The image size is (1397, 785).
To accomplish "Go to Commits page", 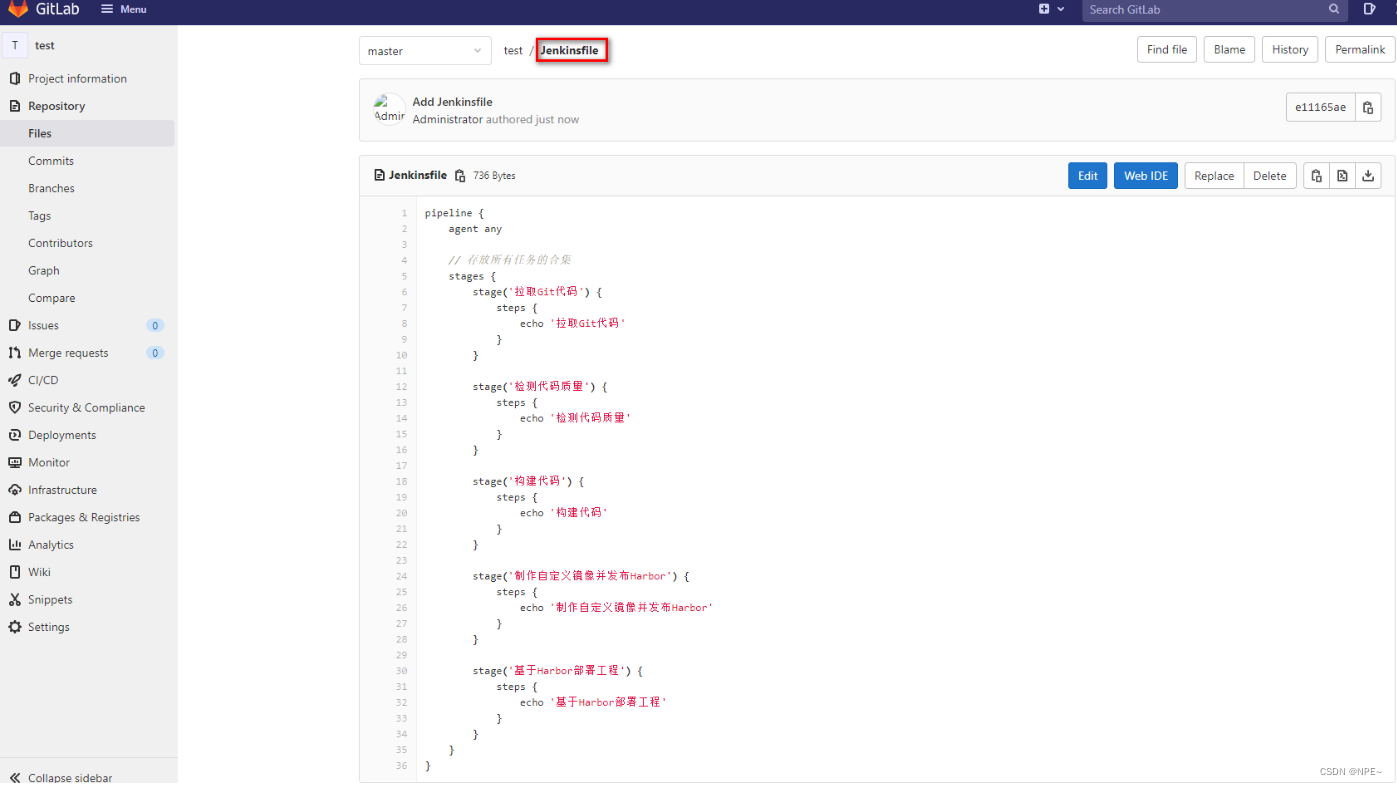I will (51, 161).
